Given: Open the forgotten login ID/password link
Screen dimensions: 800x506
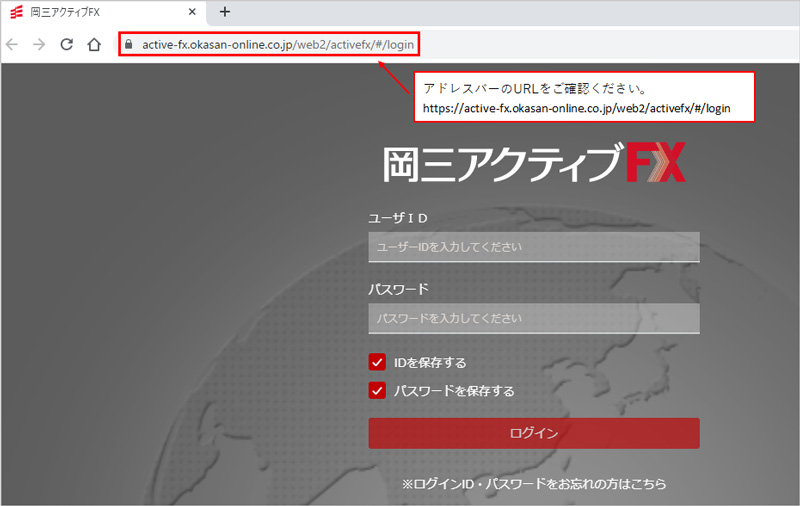Looking at the screenshot, I should point(534,484).
